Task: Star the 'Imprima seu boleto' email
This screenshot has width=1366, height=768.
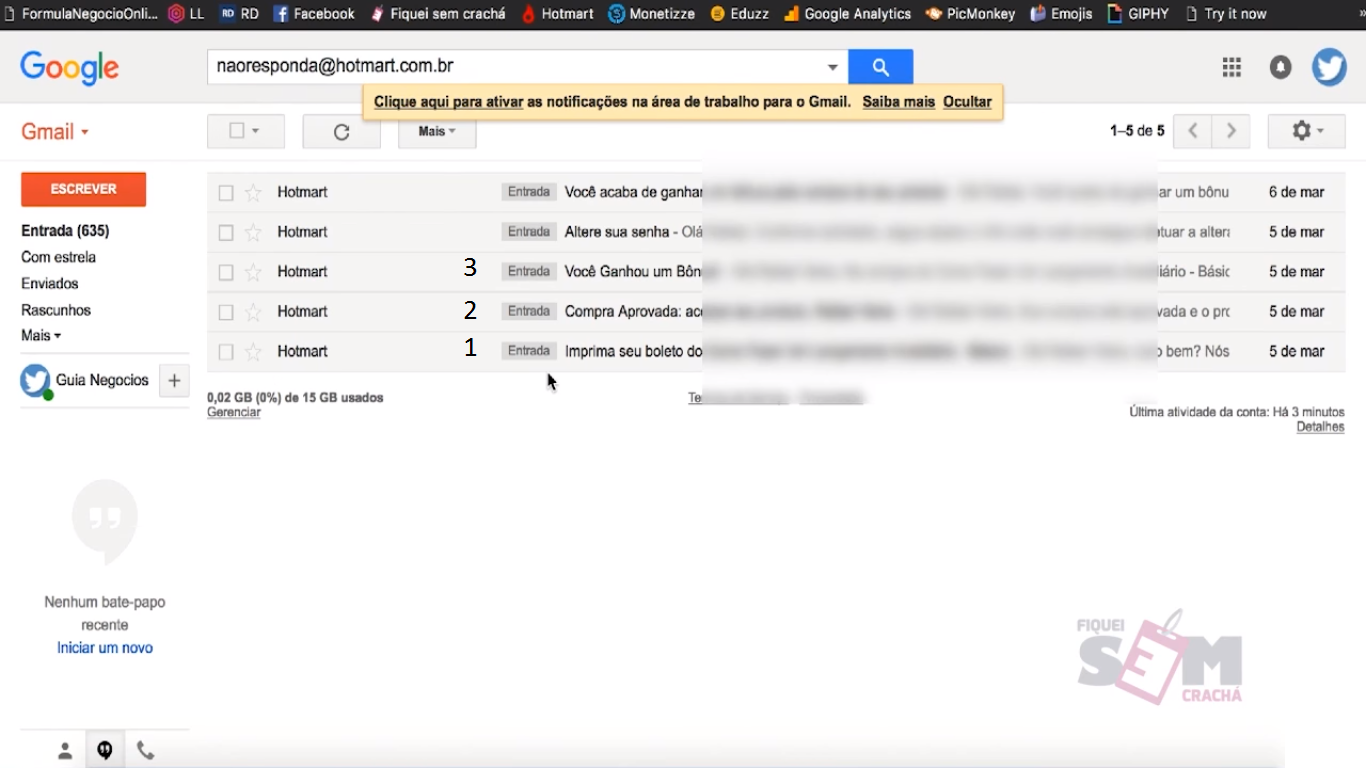Action: [253, 352]
